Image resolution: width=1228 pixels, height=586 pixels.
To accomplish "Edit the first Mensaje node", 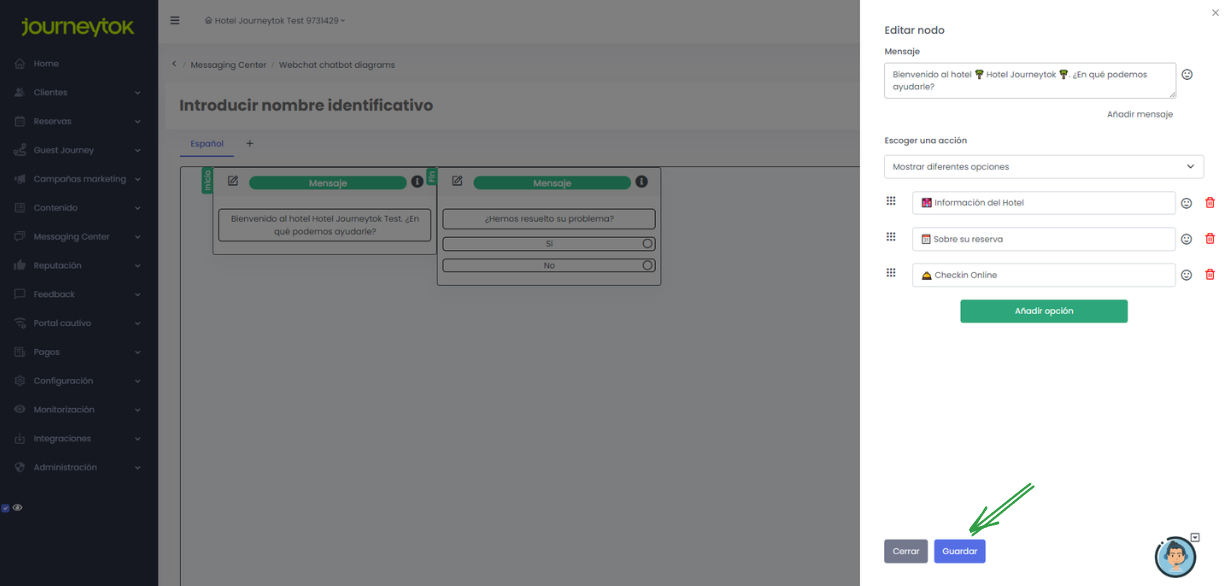I will (233, 181).
